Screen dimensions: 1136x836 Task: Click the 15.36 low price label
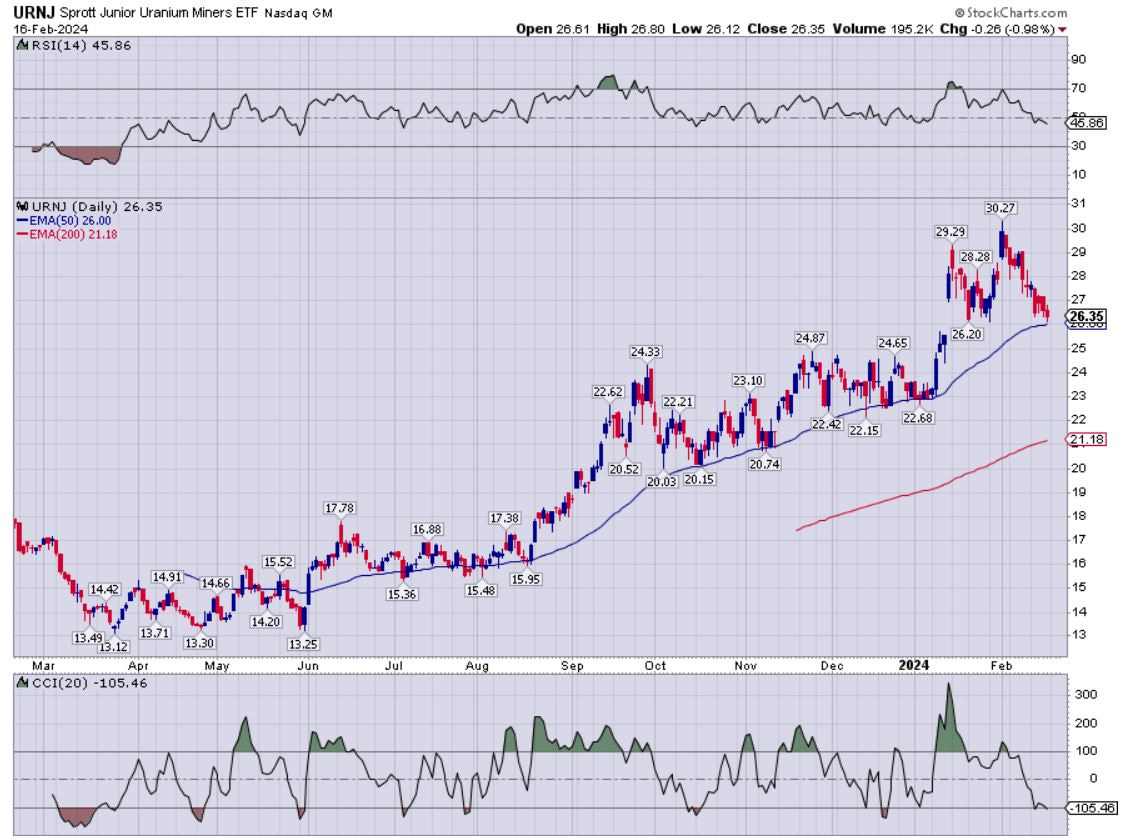click(x=401, y=594)
